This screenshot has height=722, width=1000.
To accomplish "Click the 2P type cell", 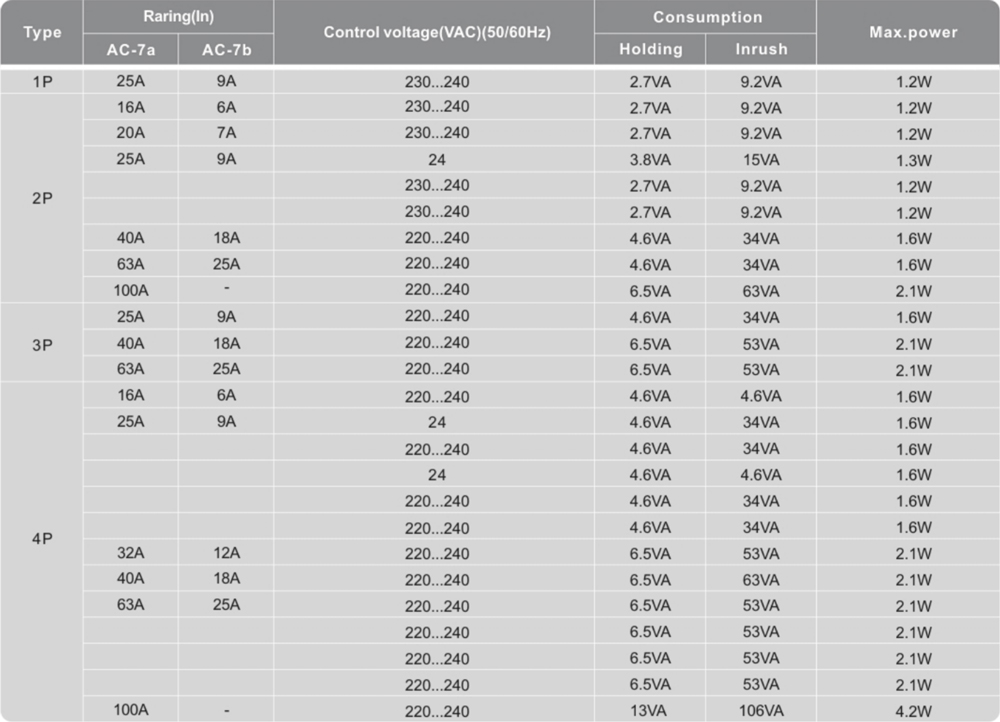I will (42, 198).
